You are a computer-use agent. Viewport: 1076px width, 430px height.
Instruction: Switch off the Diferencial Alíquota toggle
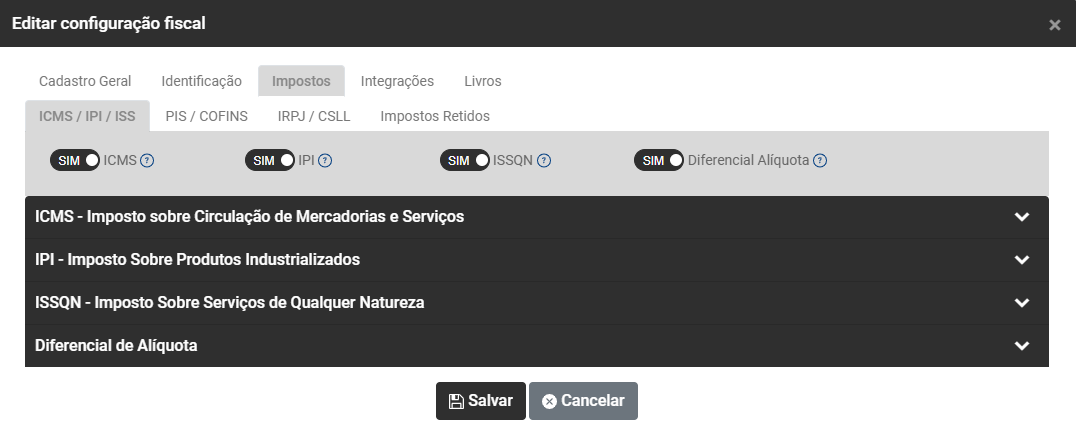click(x=660, y=160)
